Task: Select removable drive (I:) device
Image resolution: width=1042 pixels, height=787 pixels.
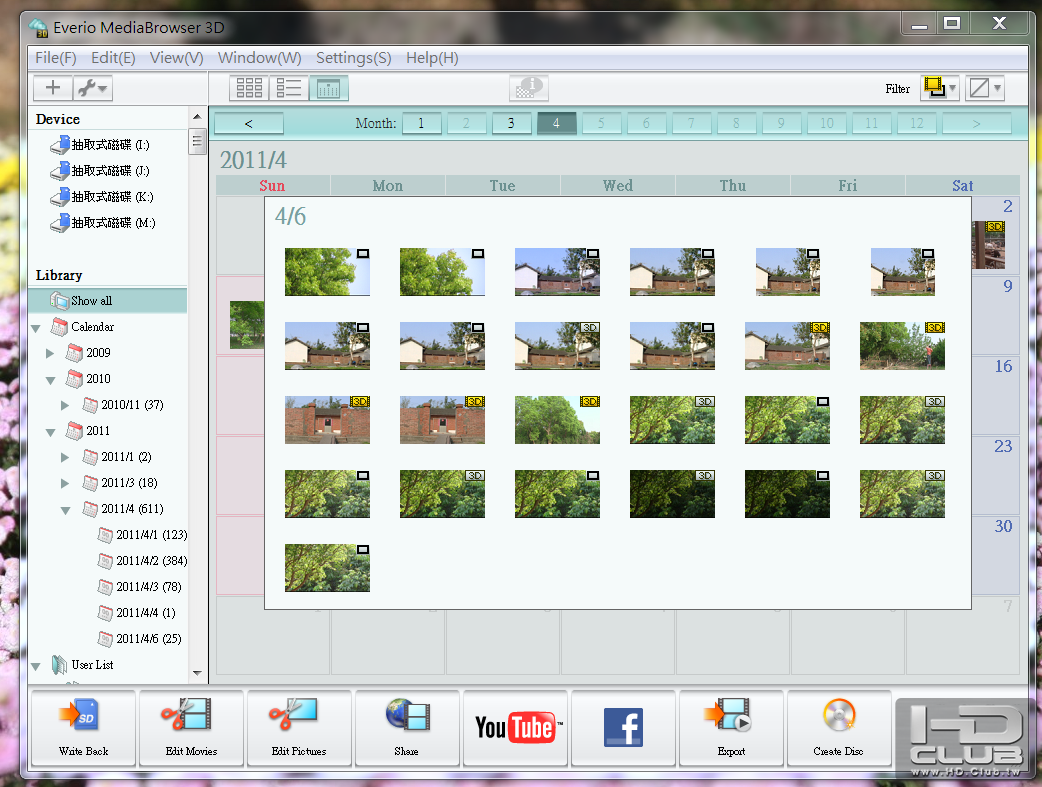Action: [x=100, y=144]
